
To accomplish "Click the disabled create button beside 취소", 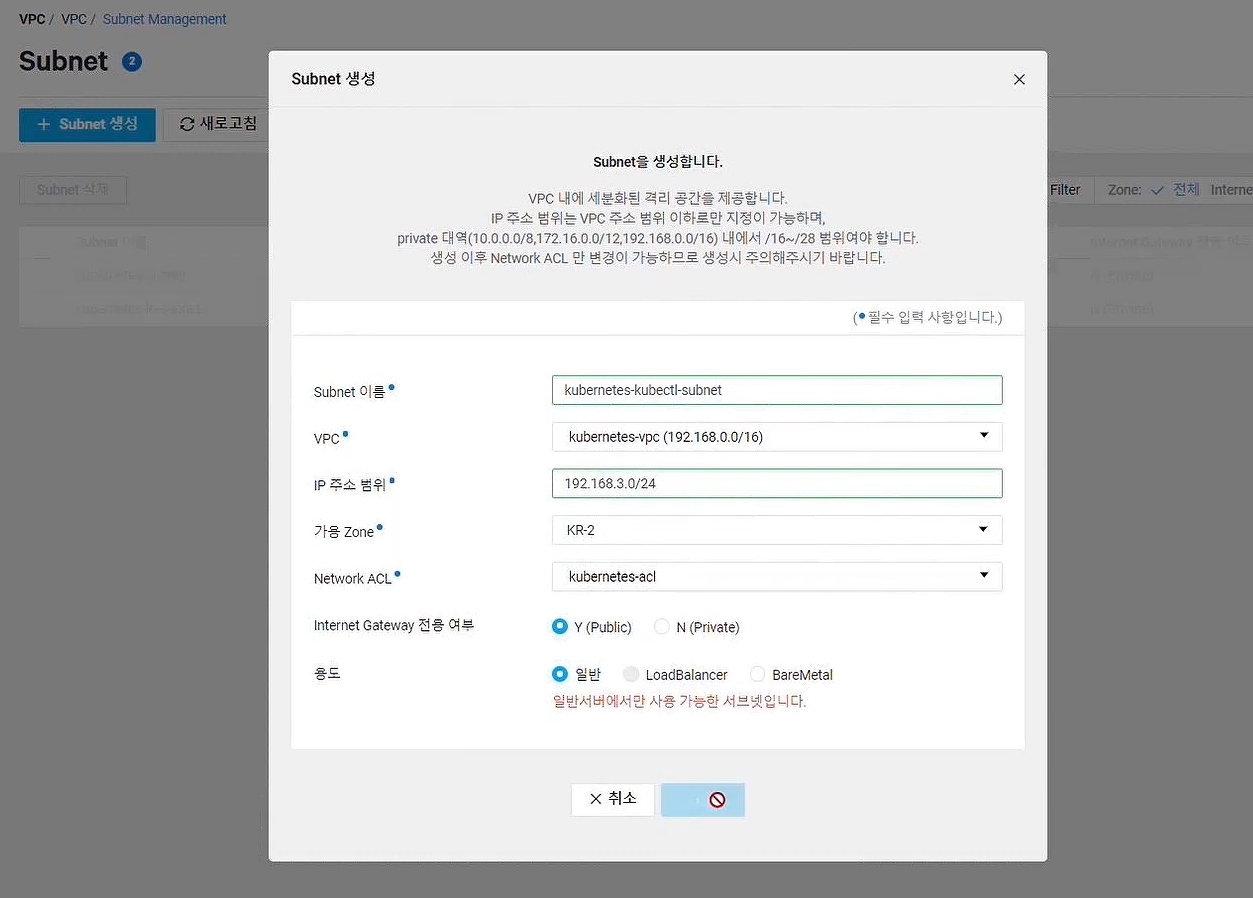I will tap(703, 799).
